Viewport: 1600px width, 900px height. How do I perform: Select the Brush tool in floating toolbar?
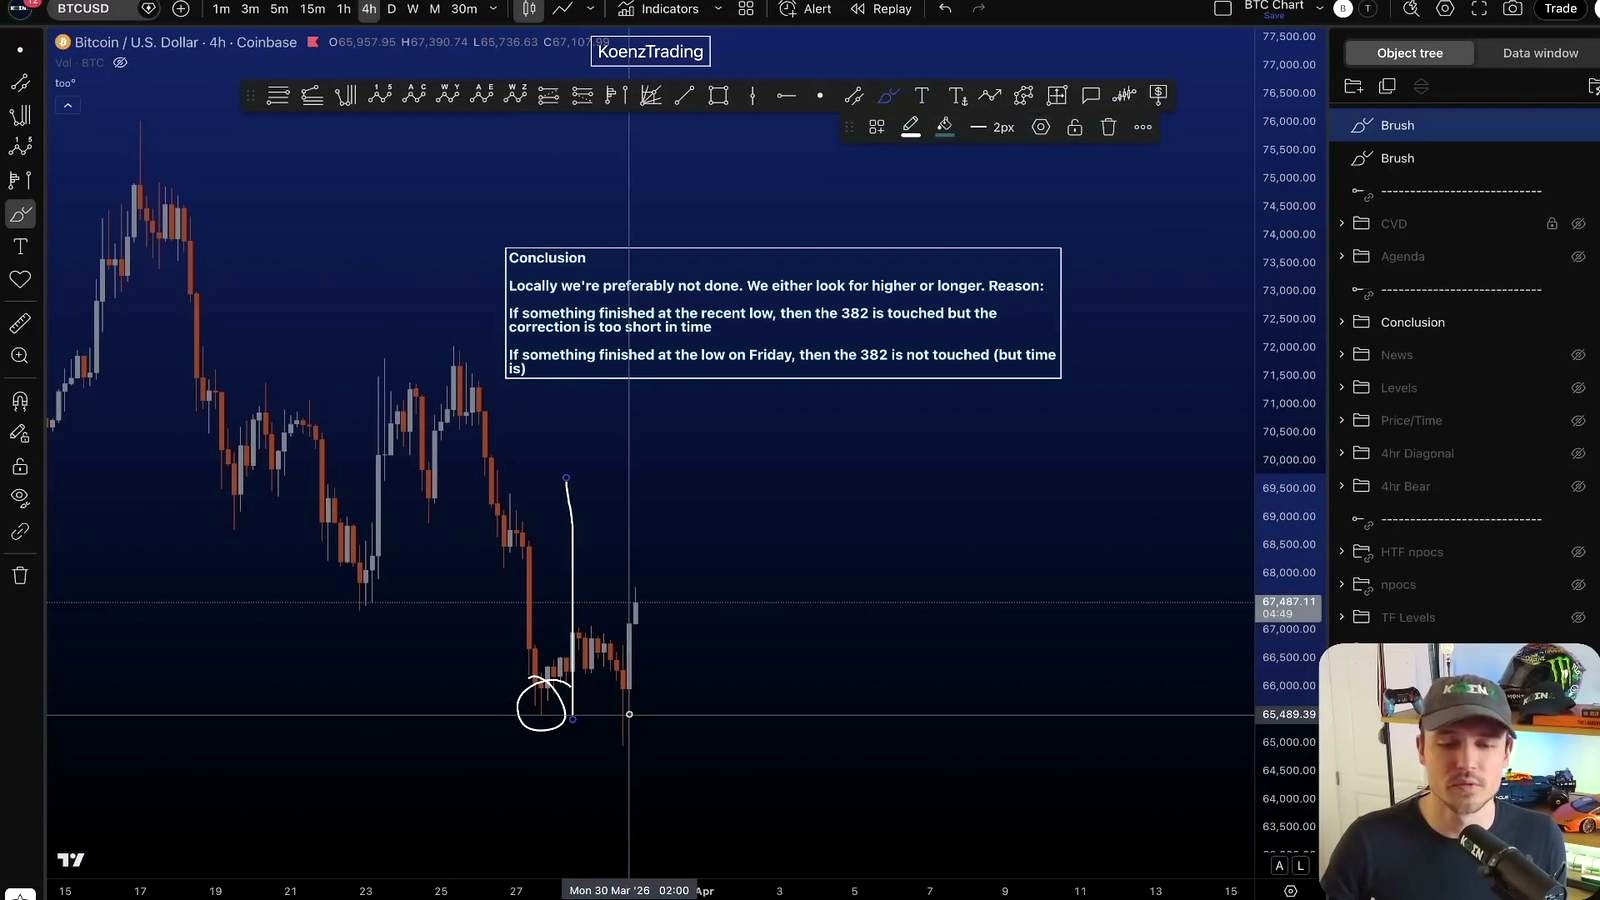coord(887,95)
